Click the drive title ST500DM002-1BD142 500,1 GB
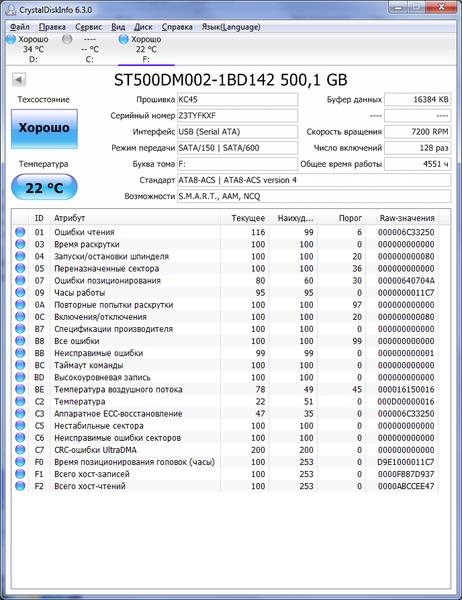Viewport: 462px width, 600px height. (x=231, y=80)
